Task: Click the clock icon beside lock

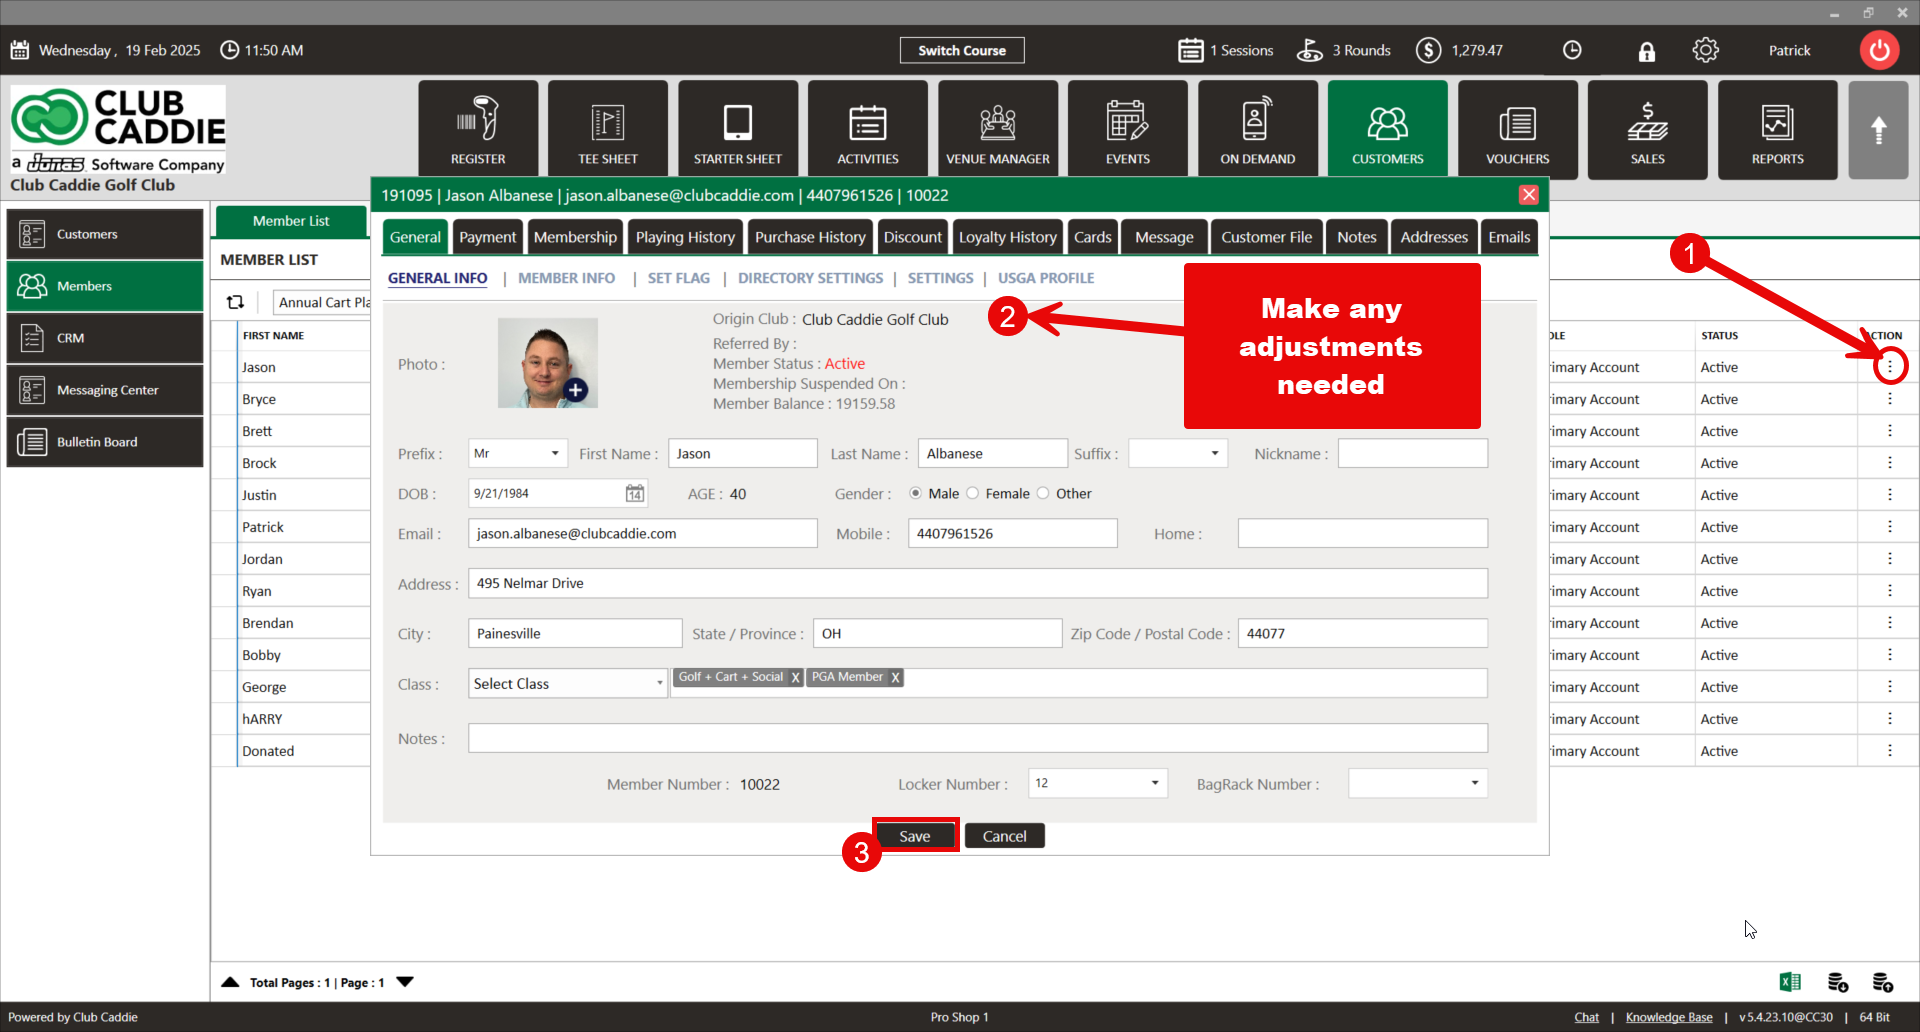Action: click(x=1572, y=50)
